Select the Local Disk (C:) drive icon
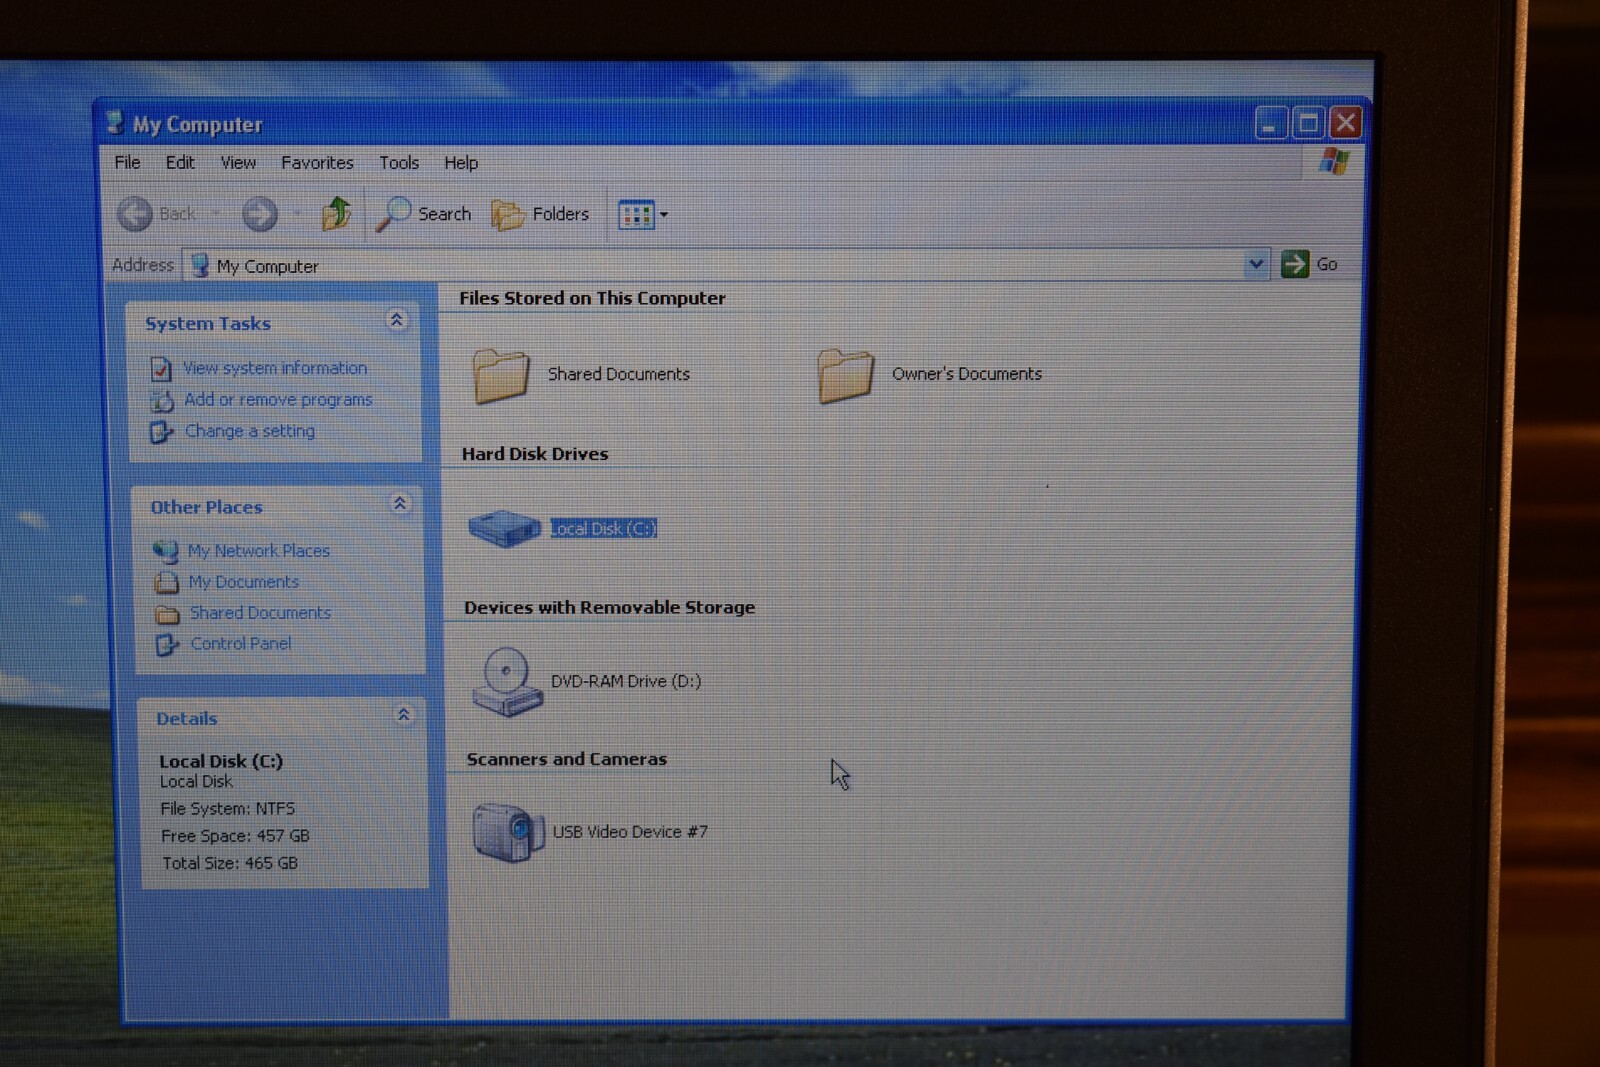Viewport: 1600px width, 1067px height. [505, 528]
